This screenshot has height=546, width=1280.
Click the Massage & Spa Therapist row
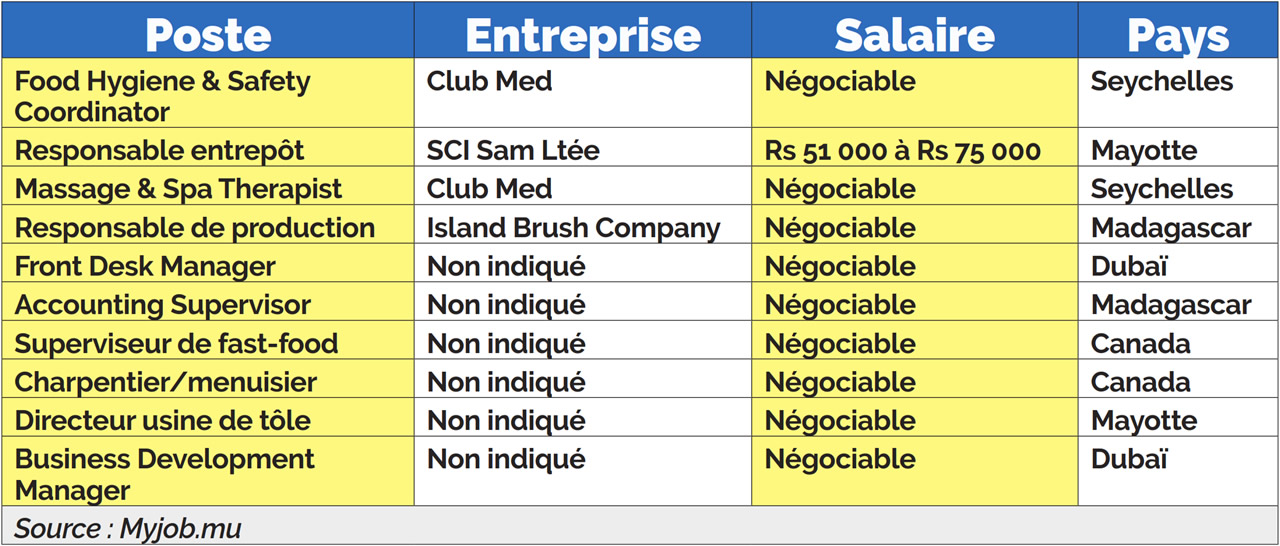179,189
